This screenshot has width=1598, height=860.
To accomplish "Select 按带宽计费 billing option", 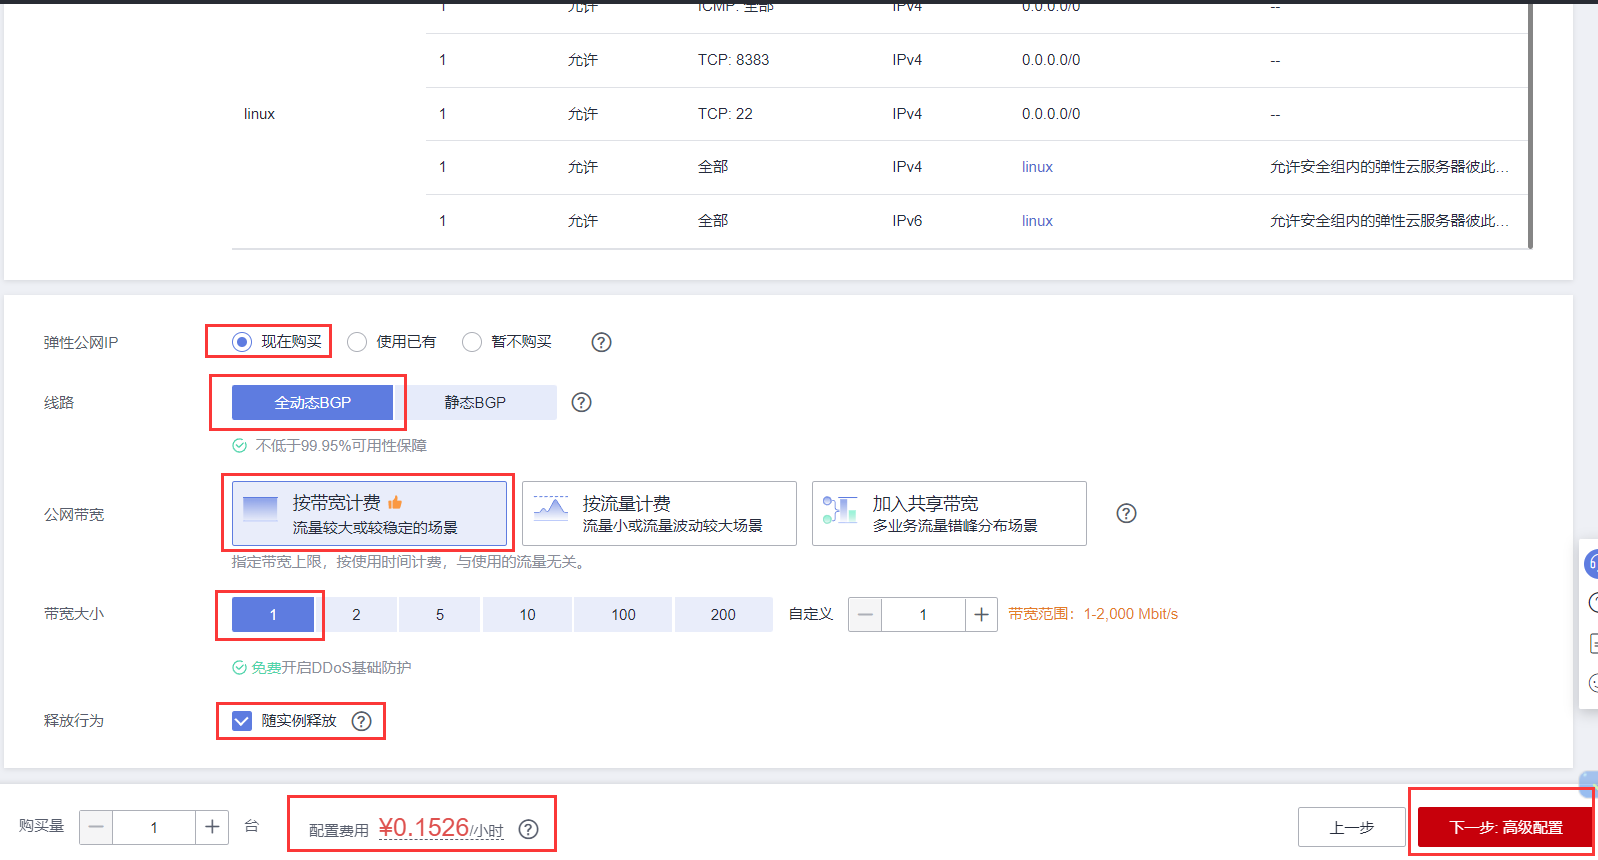I will [369, 513].
